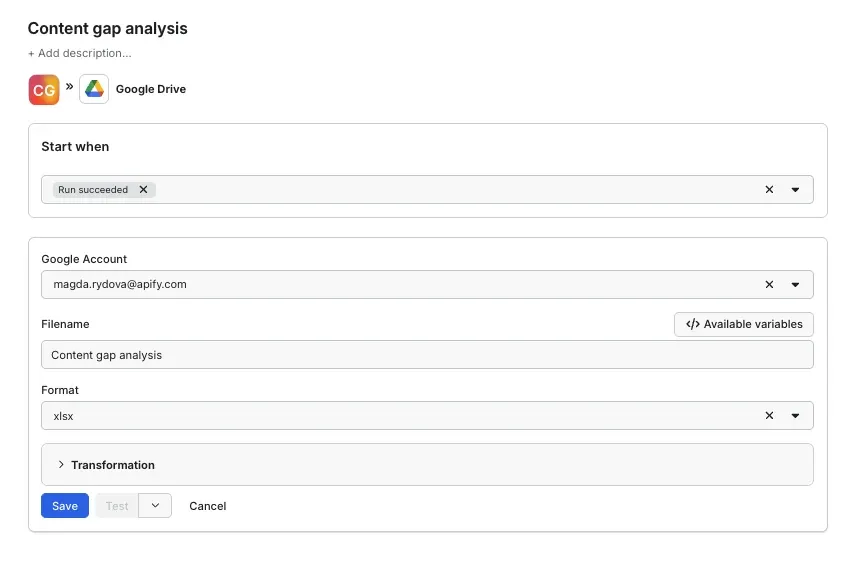Image resolution: width=852 pixels, height=575 pixels.
Task: Clear the Google Account selection
Action: [x=769, y=284]
